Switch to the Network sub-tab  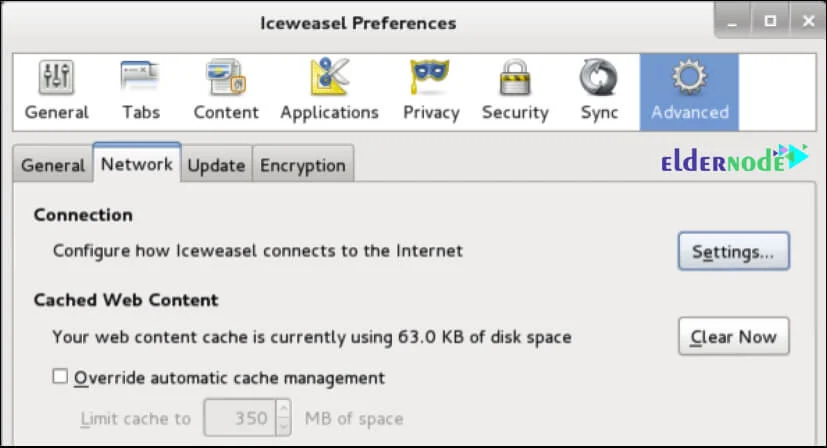coord(136,164)
